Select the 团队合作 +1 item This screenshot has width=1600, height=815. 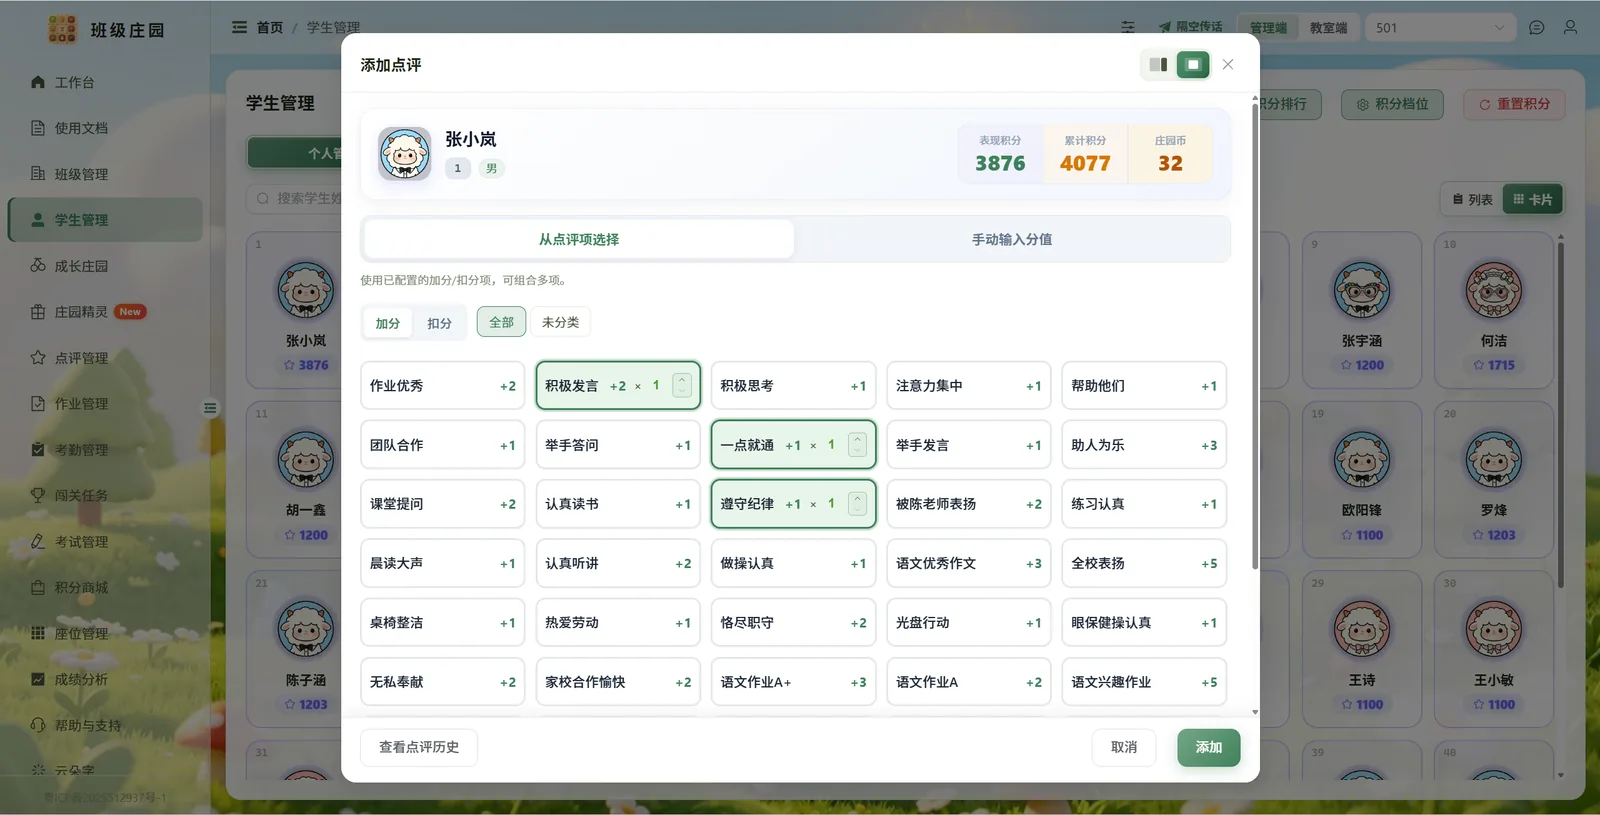point(442,445)
